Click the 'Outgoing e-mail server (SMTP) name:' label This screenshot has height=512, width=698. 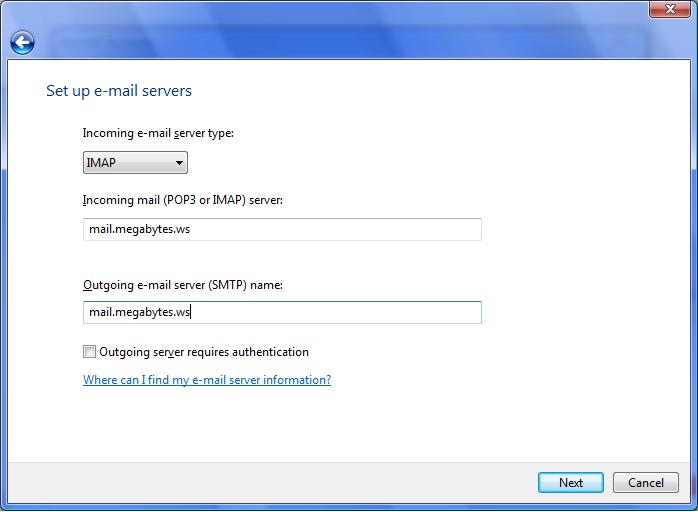tap(183, 285)
